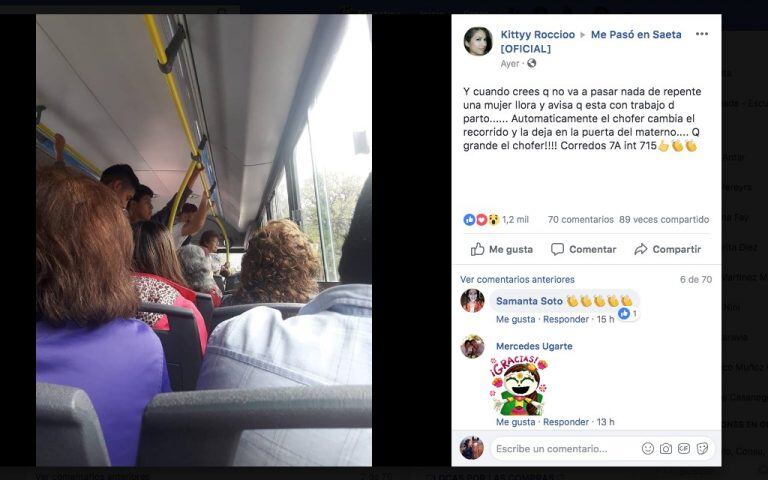Open the sticker picker in comment box
Image resolution: width=768 pixels, height=480 pixels.
pos(702,448)
